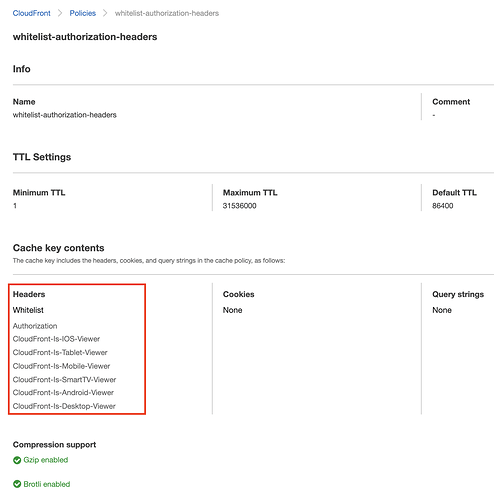Click the green check icon beside Gzip enabled
This screenshot has width=494, height=500.
pyautogui.click(x=17, y=460)
